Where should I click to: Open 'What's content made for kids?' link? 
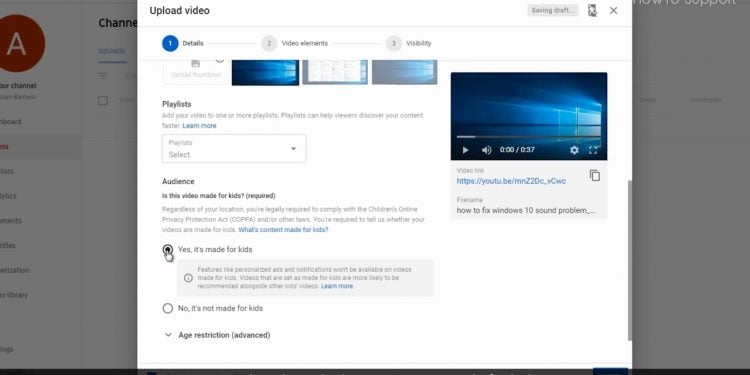pyautogui.click(x=283, y=230)
